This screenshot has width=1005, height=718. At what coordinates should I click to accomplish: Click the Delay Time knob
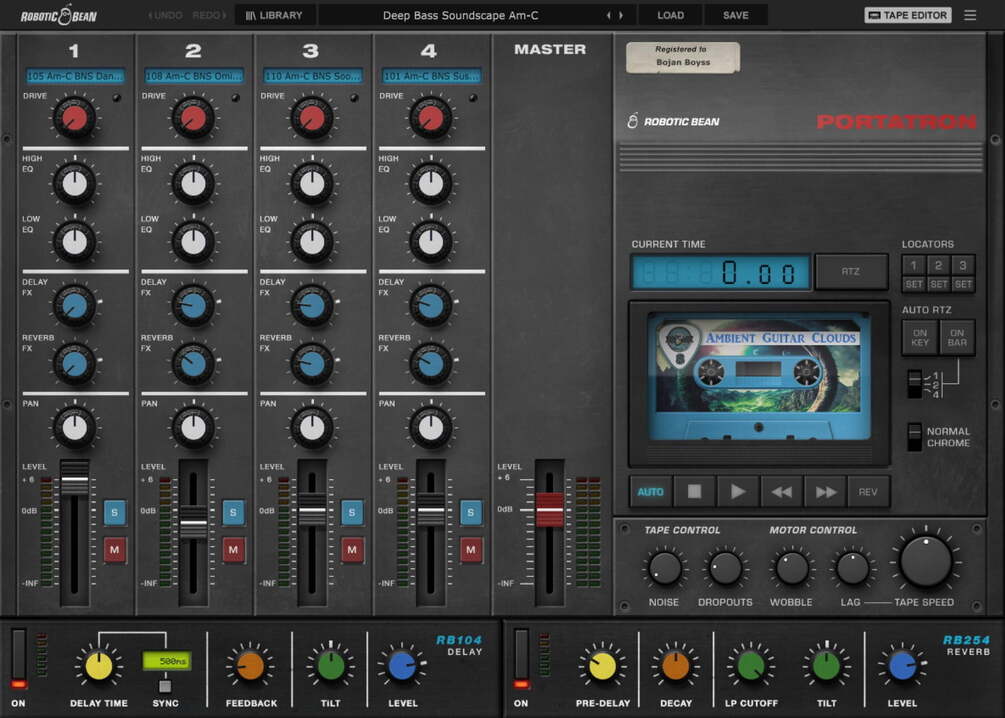(99, 666)
